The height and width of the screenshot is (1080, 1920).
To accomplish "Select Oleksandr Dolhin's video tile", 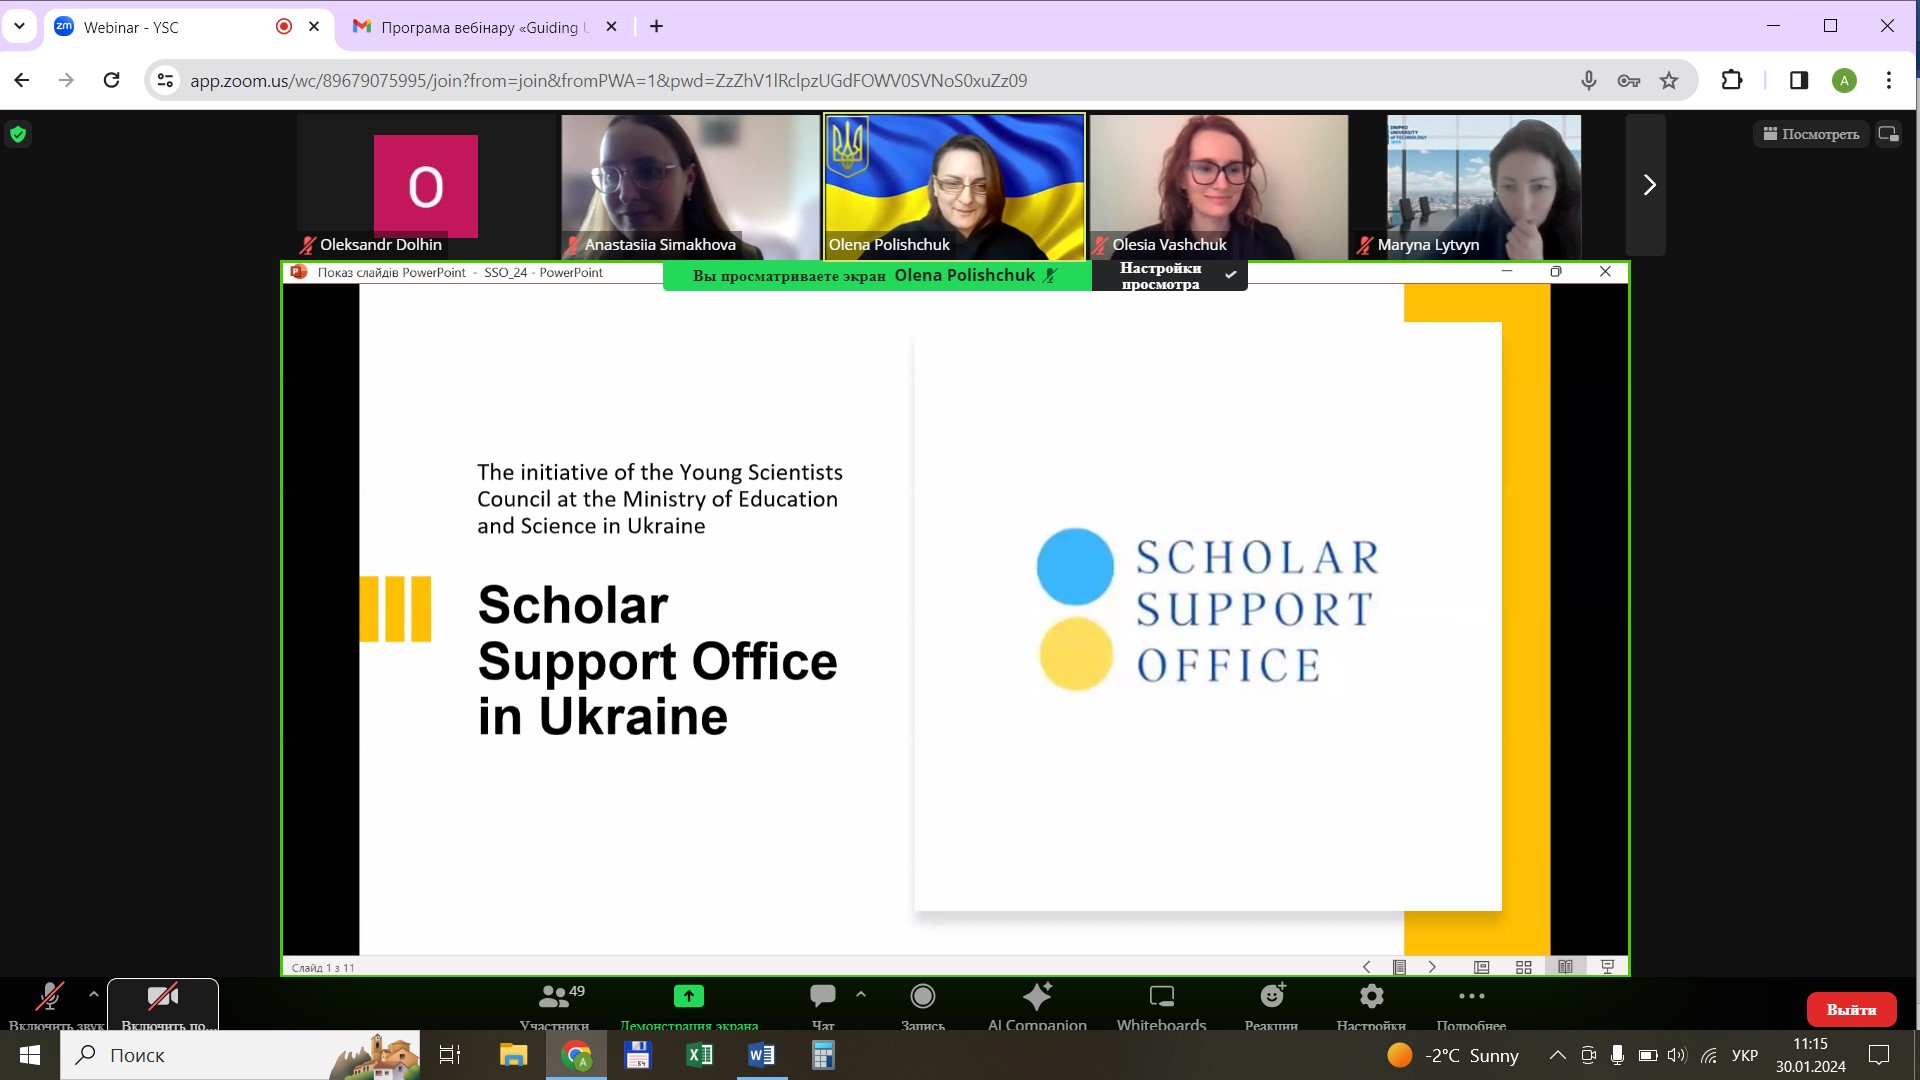I will (426, 185).
